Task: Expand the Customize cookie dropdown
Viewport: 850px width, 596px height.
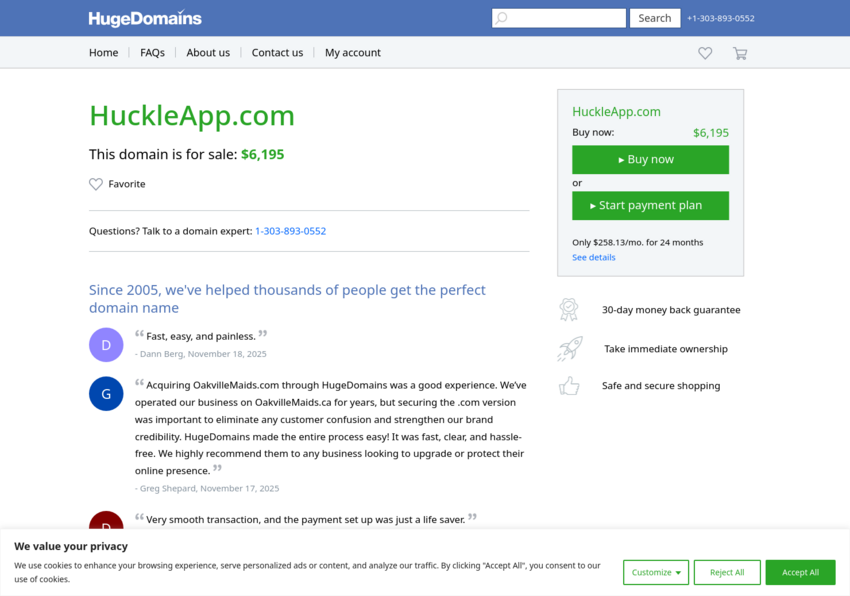Action: point(656,572)
